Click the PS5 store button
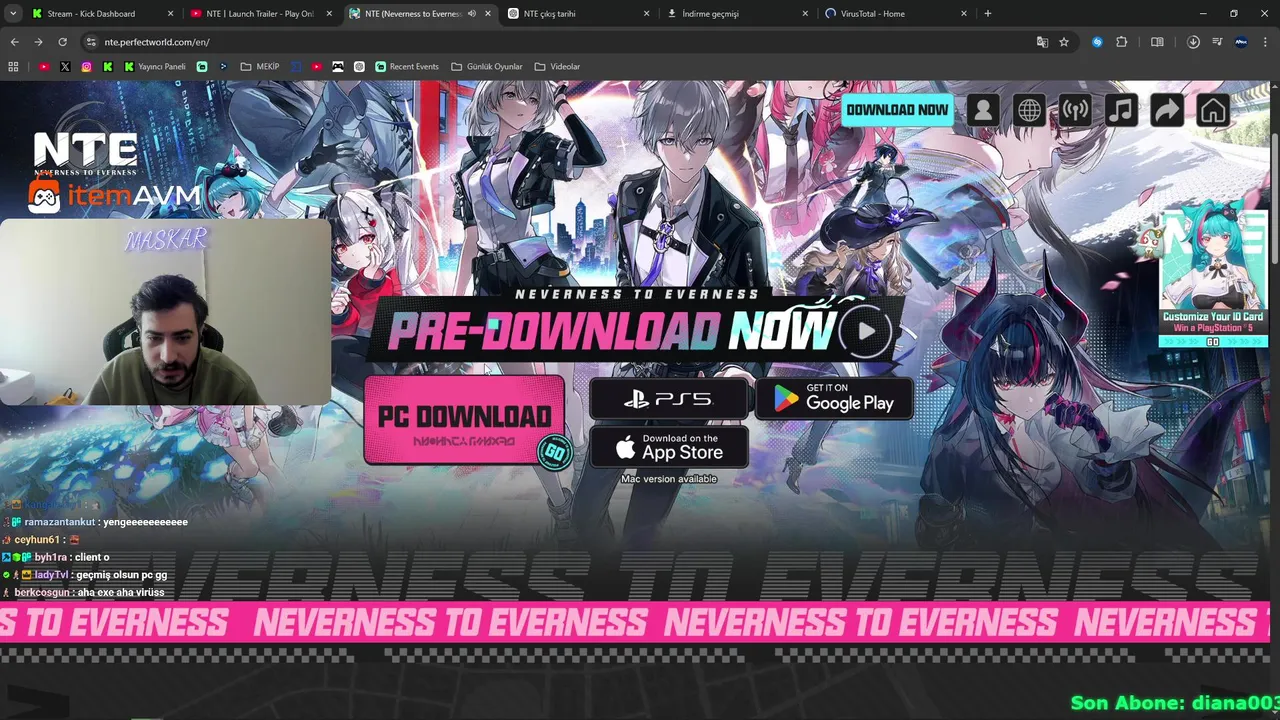This screenshot has width=1280, height=720. pyautogui.click(x=669, y=399)
